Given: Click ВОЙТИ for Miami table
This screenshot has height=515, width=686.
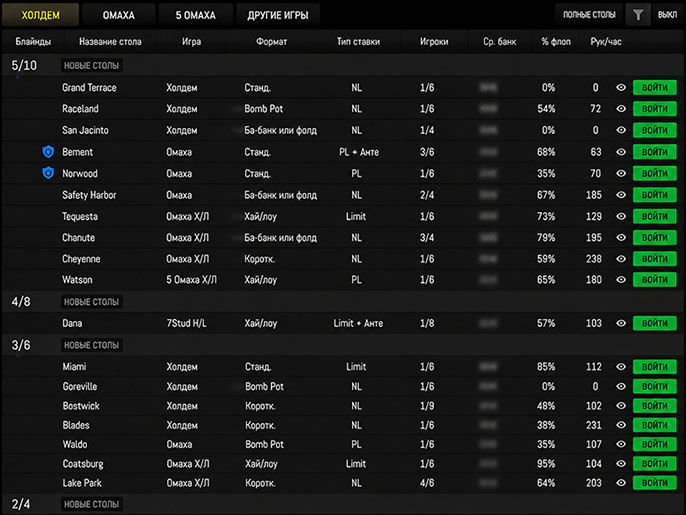Looking at the screenshot, I should 654,367.
